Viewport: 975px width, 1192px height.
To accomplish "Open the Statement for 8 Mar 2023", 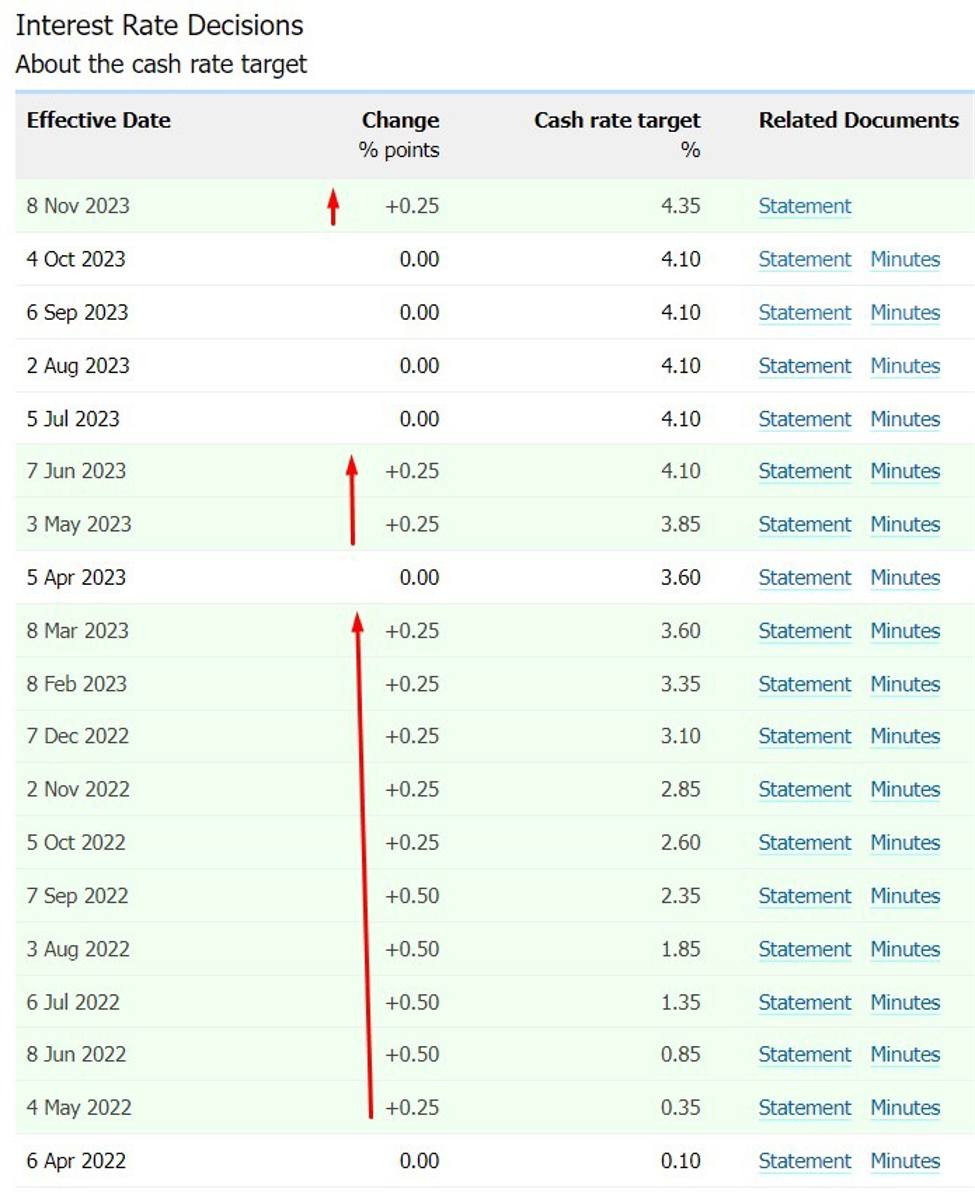I will 805,631.
